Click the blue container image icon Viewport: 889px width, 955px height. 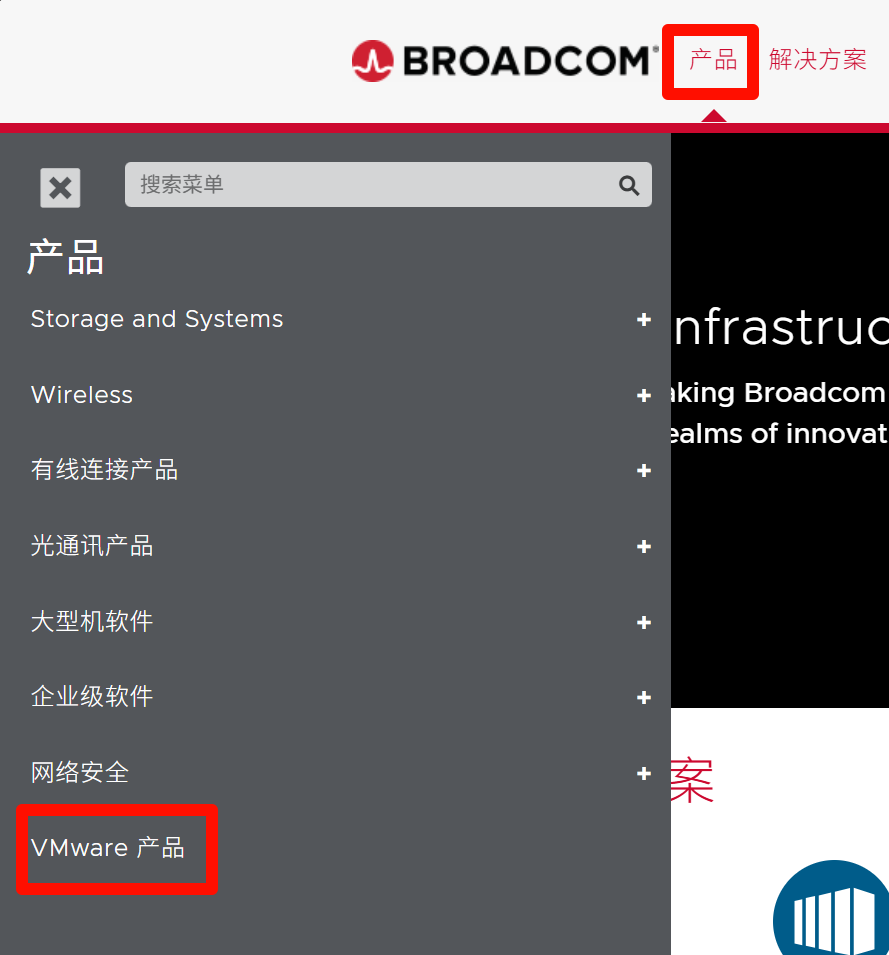tap(832, 907)
